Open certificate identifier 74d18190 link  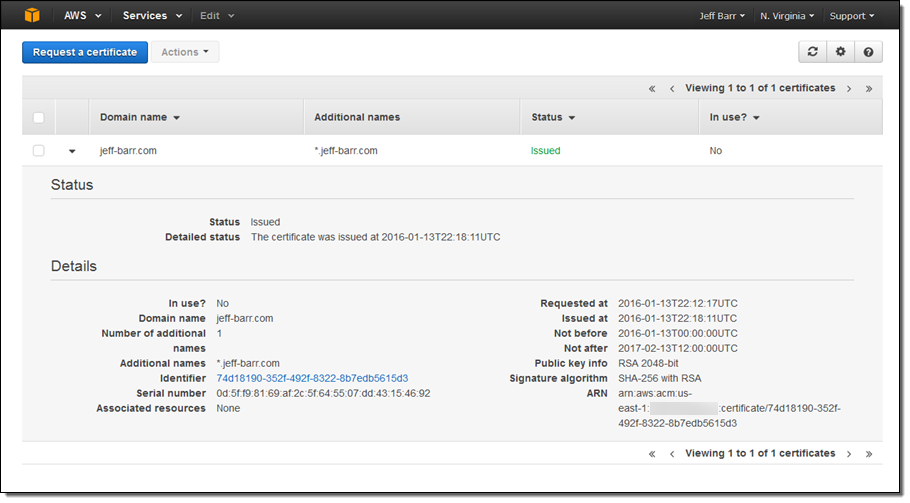tap(312, 379)
